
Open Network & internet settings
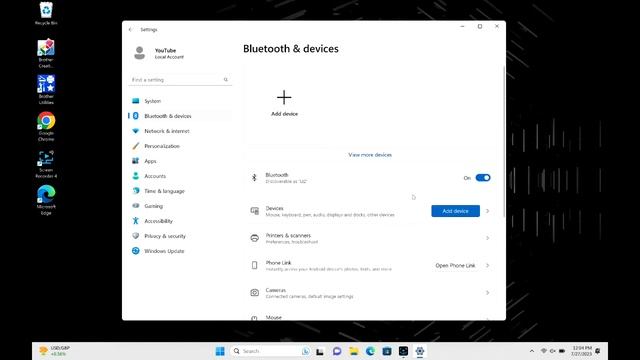180,131
